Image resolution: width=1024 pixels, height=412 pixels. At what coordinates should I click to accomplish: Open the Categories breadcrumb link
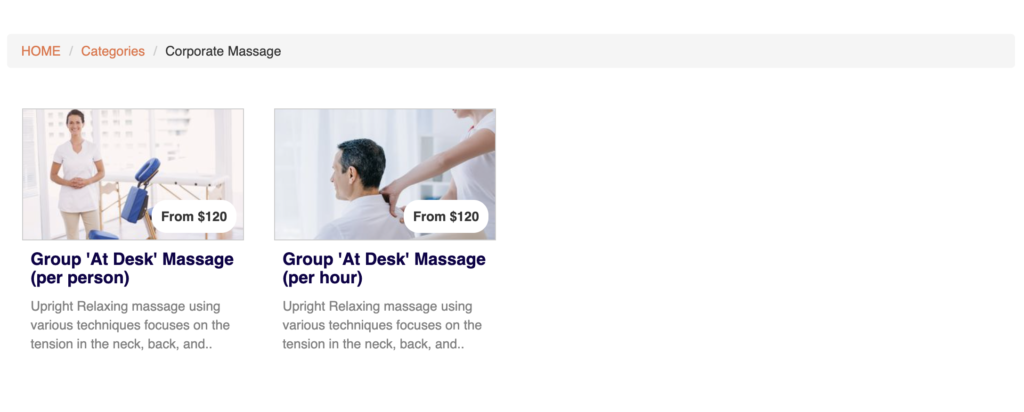pyautogui.click(x=113, y=51)
